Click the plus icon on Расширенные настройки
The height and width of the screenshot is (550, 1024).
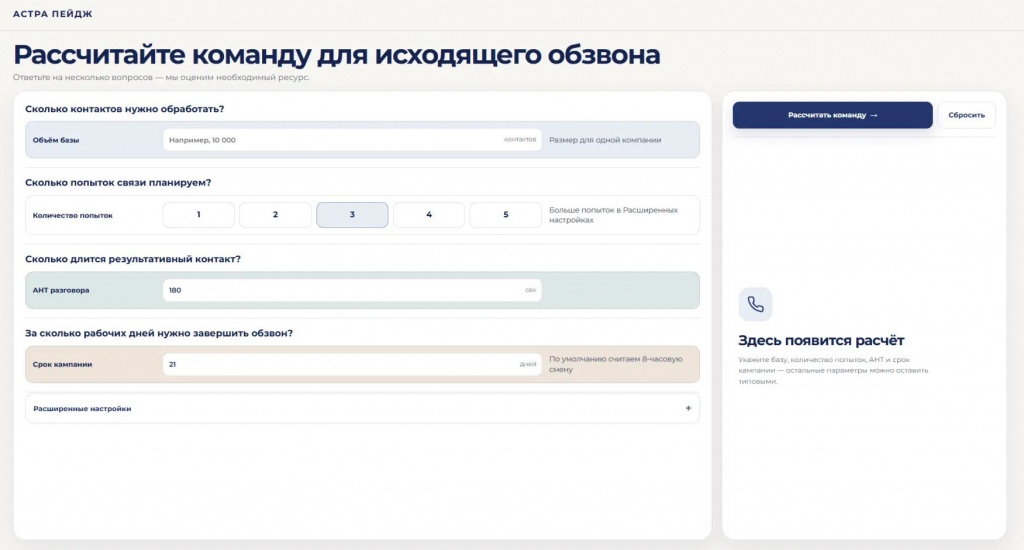[688, 408]
